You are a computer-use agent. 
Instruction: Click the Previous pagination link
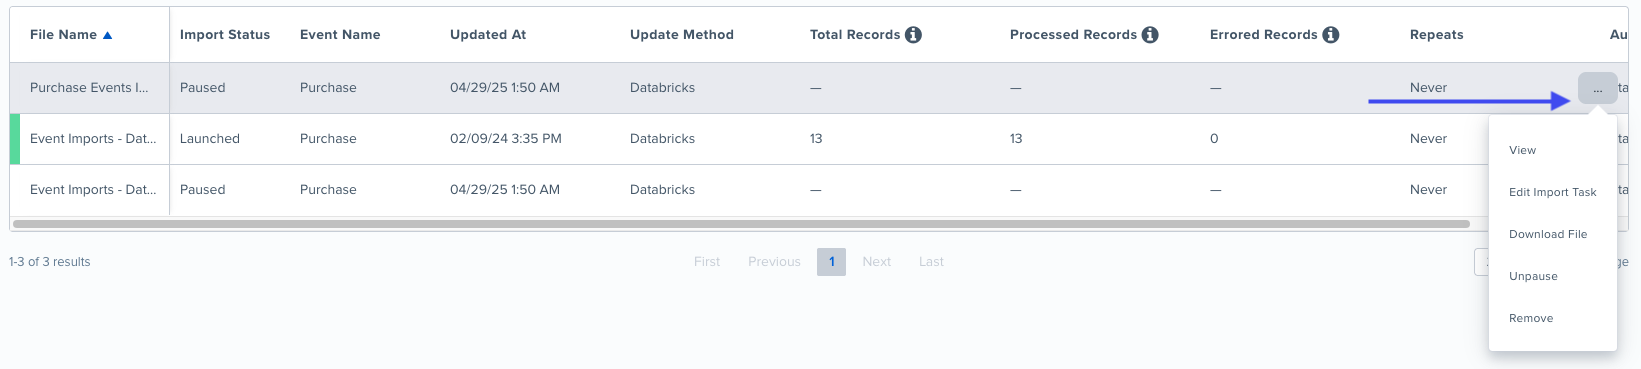tap(774, 262)
